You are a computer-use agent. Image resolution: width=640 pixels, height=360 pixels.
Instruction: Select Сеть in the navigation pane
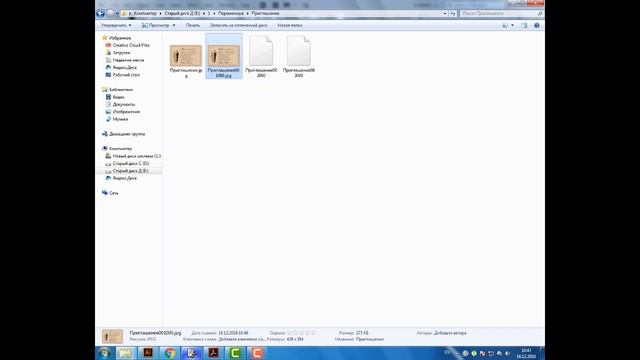(113, 193)
